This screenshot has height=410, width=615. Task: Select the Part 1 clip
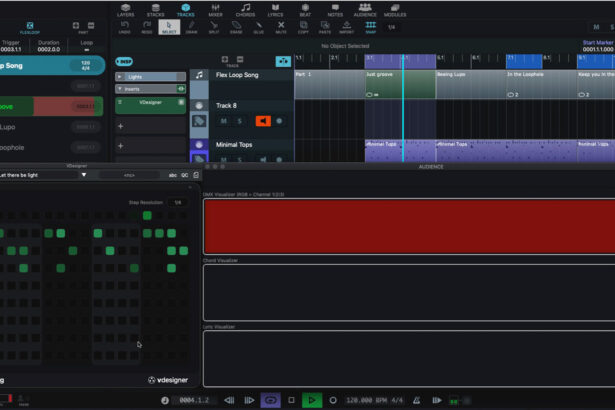point(329,84)
